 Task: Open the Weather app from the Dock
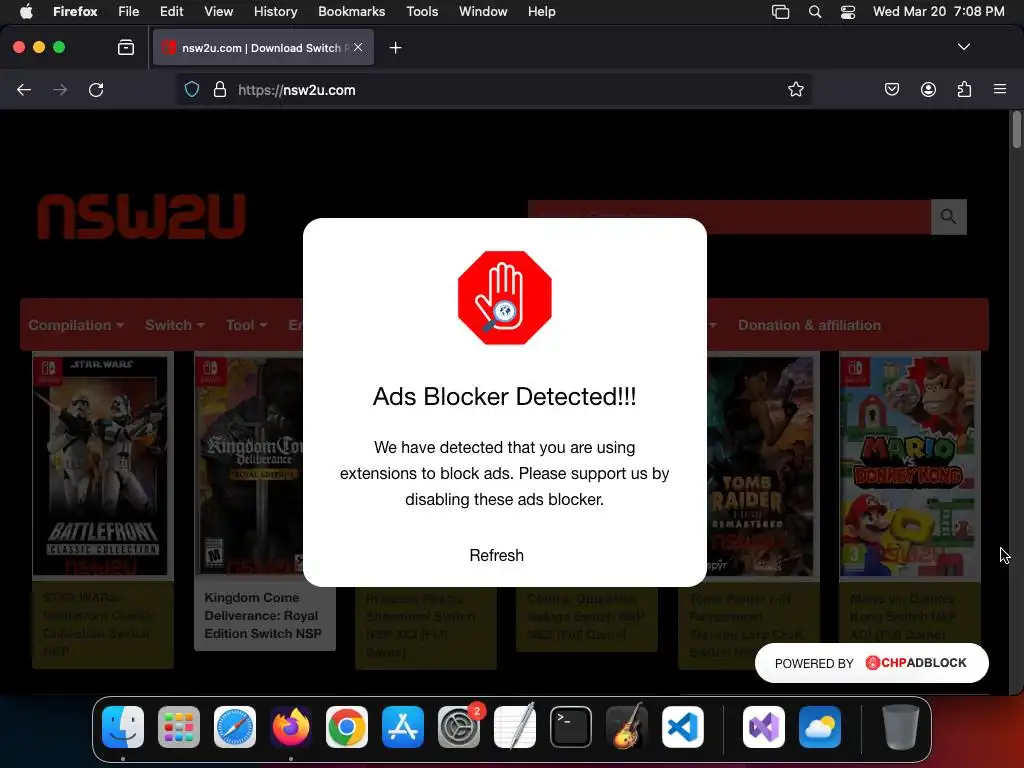coord(820,727)
